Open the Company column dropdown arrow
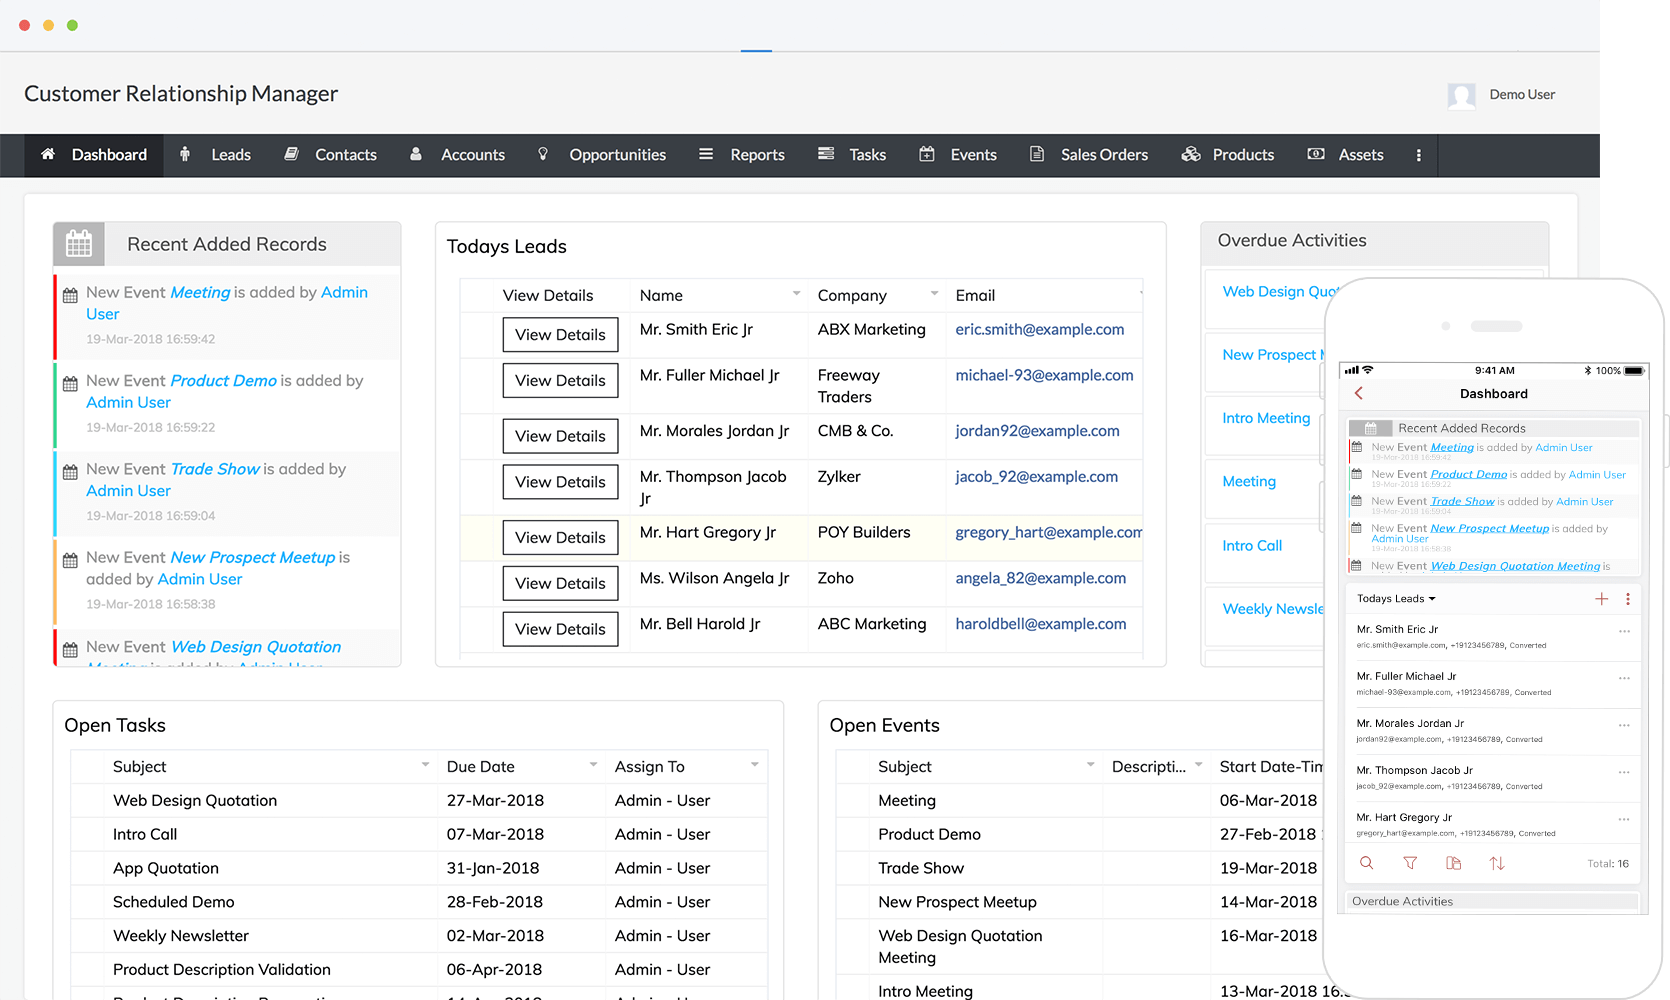This screenshot has width=1670, height=1000. pos(934,294)
